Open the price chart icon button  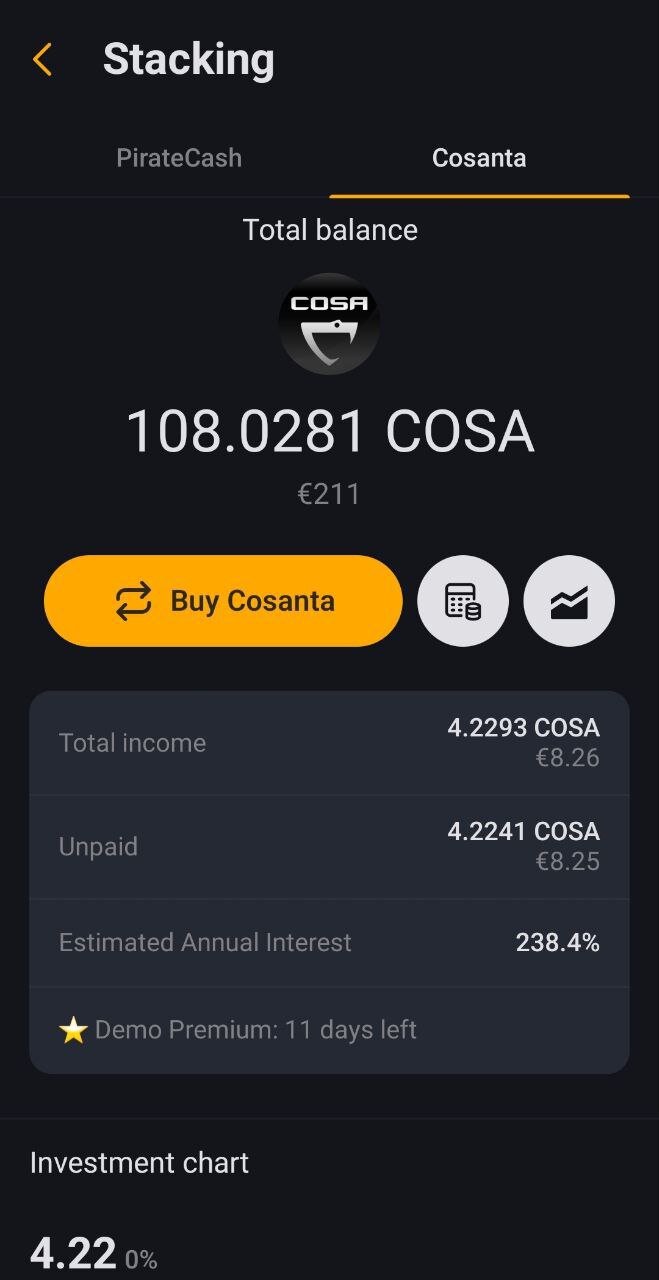tap(569, 601)
